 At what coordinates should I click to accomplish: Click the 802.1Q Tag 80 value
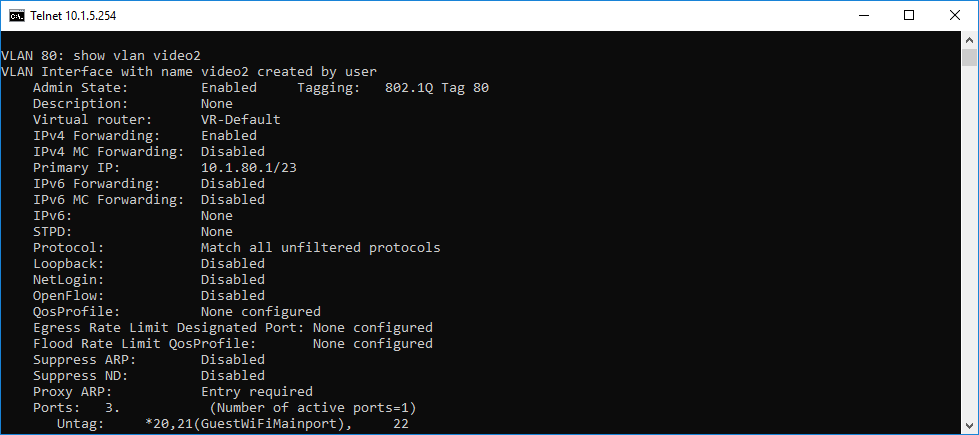437,88
